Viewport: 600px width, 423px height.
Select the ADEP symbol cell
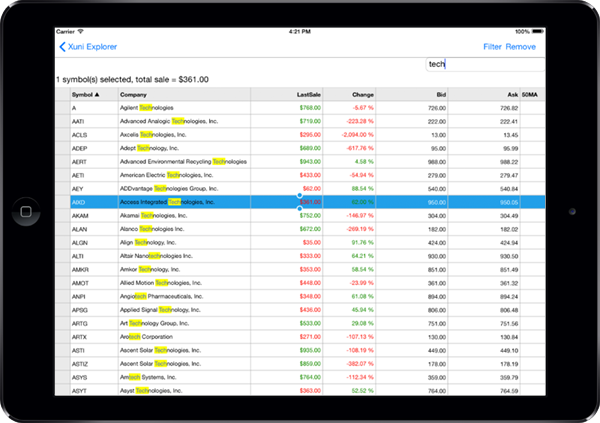[94, 148]
